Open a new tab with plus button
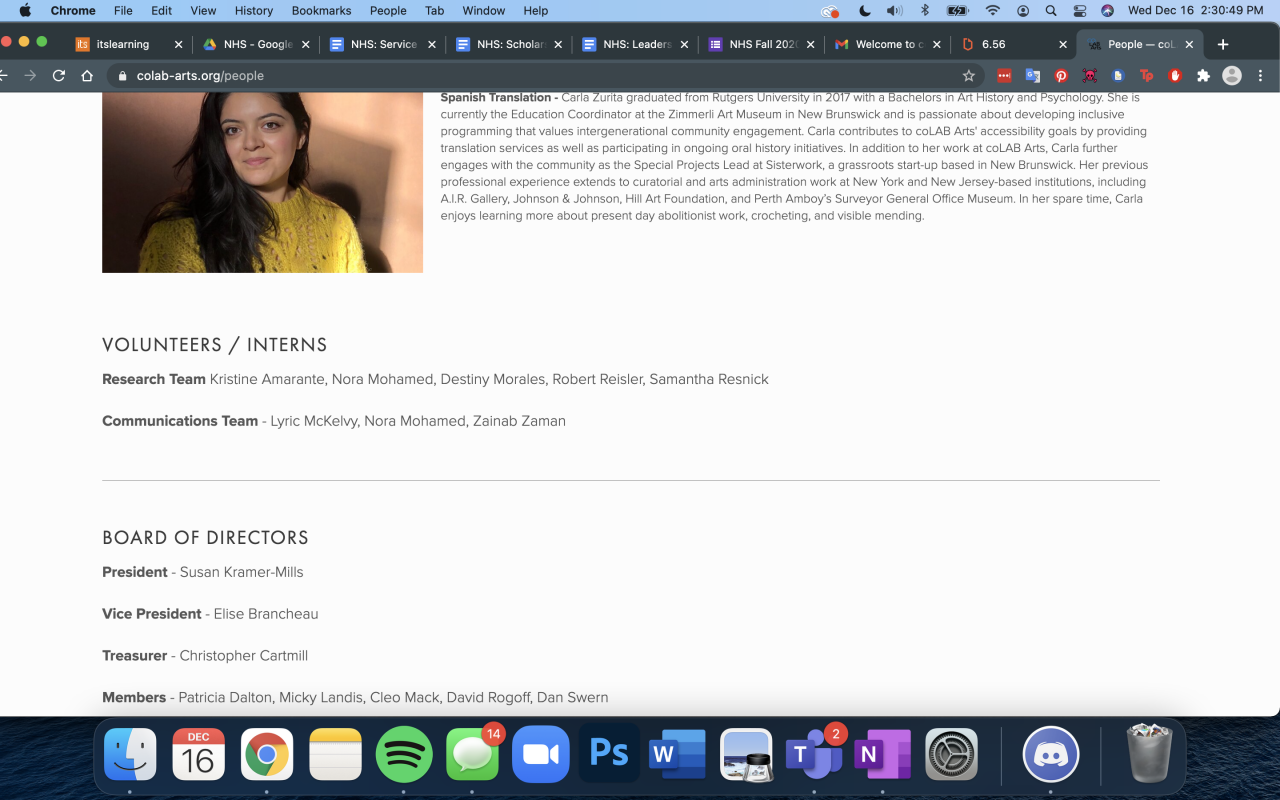 [1222, 44]
